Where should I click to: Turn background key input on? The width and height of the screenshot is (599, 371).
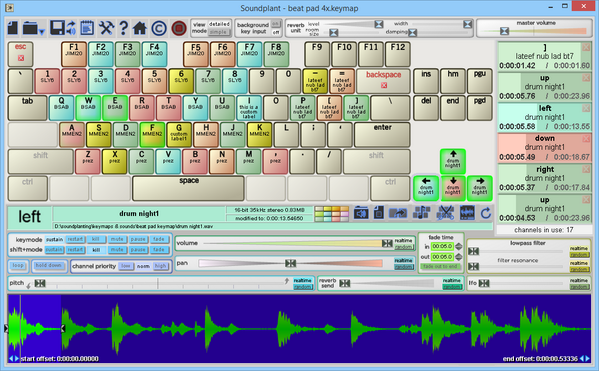tap(275, 24)
